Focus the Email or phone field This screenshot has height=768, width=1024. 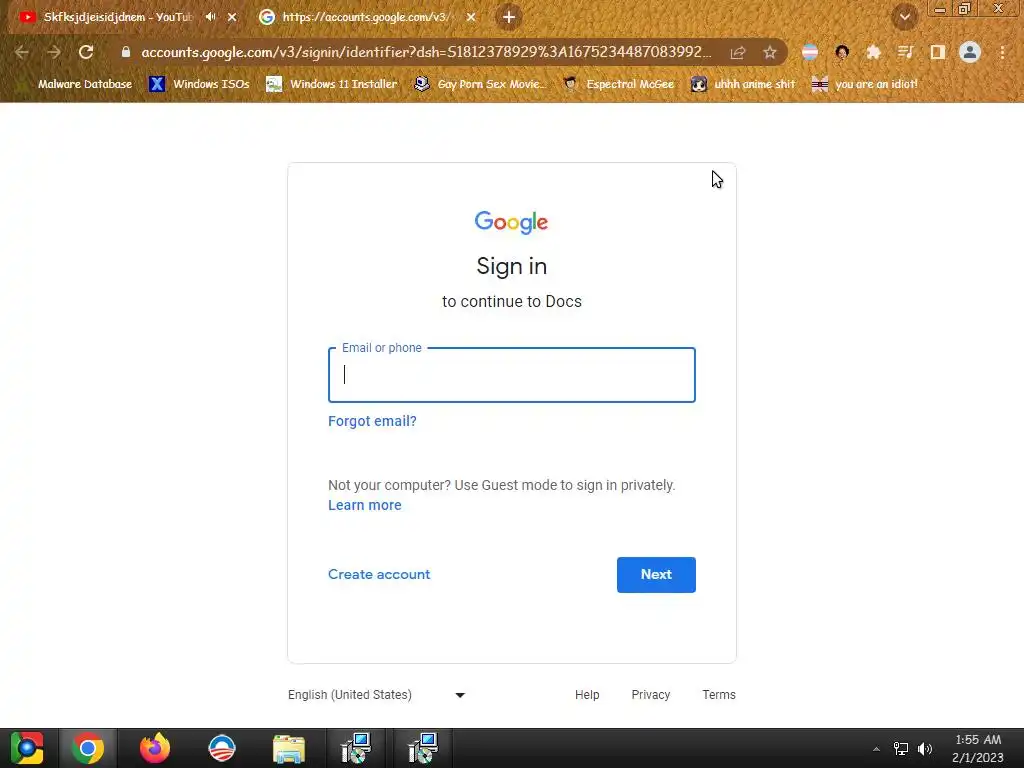click(511, 375)
